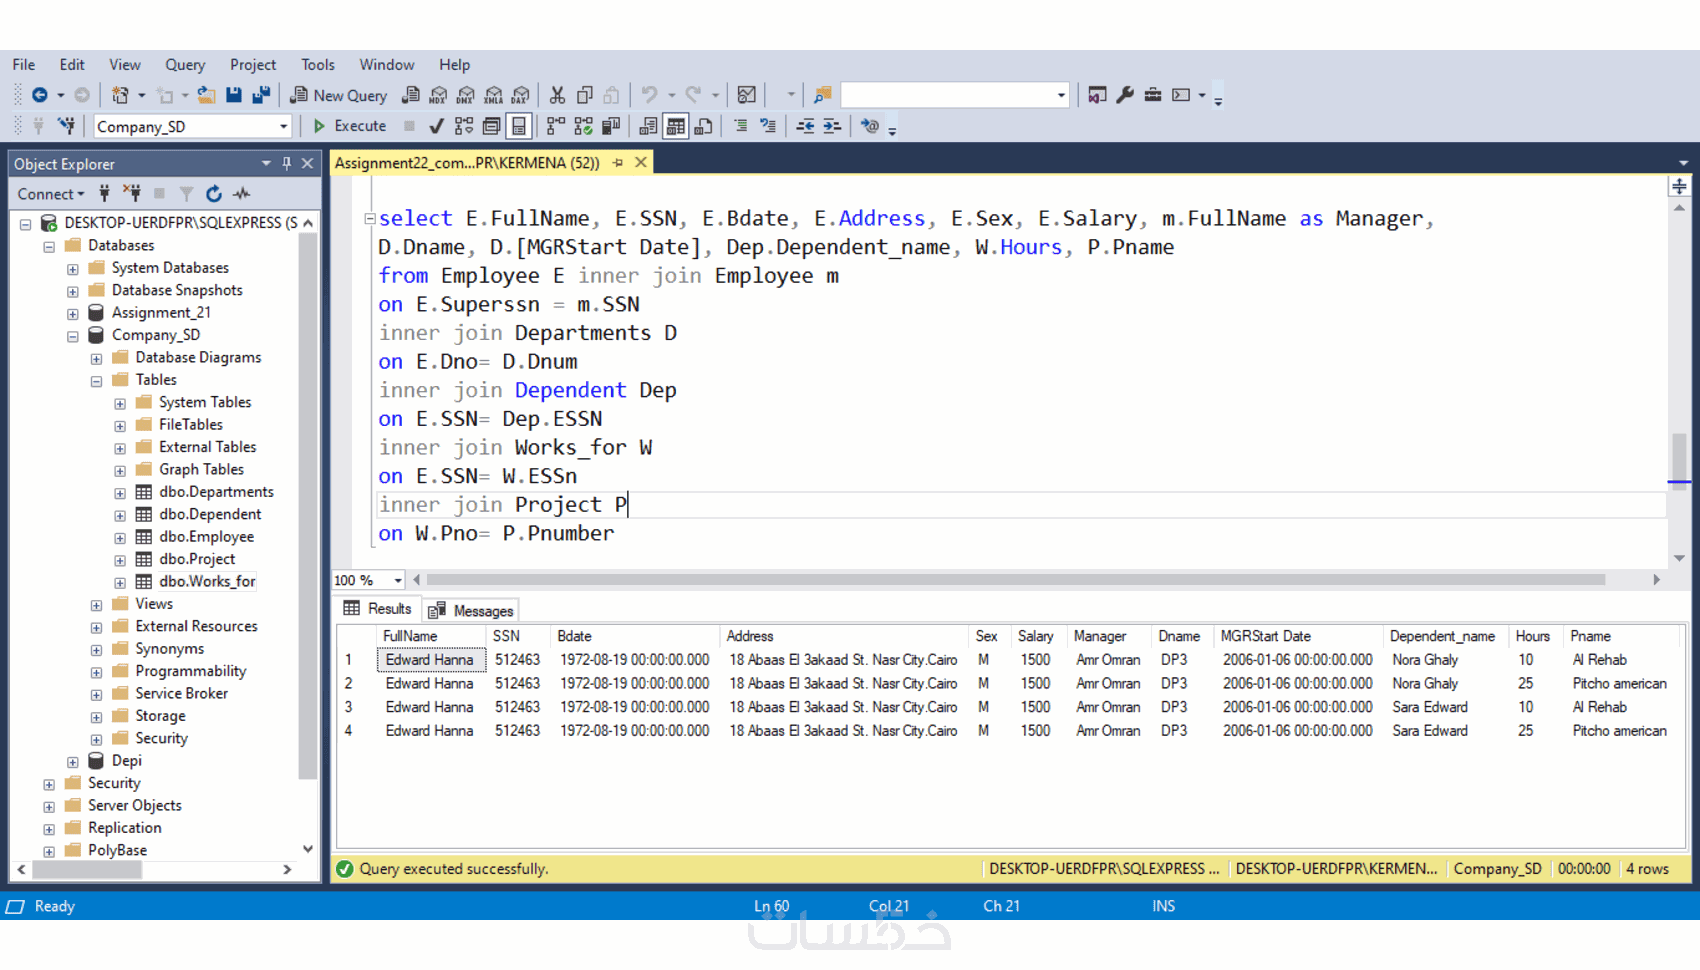Open the Toolbox icon
The image size is (1700, 970).
(x=1153, y=95)
